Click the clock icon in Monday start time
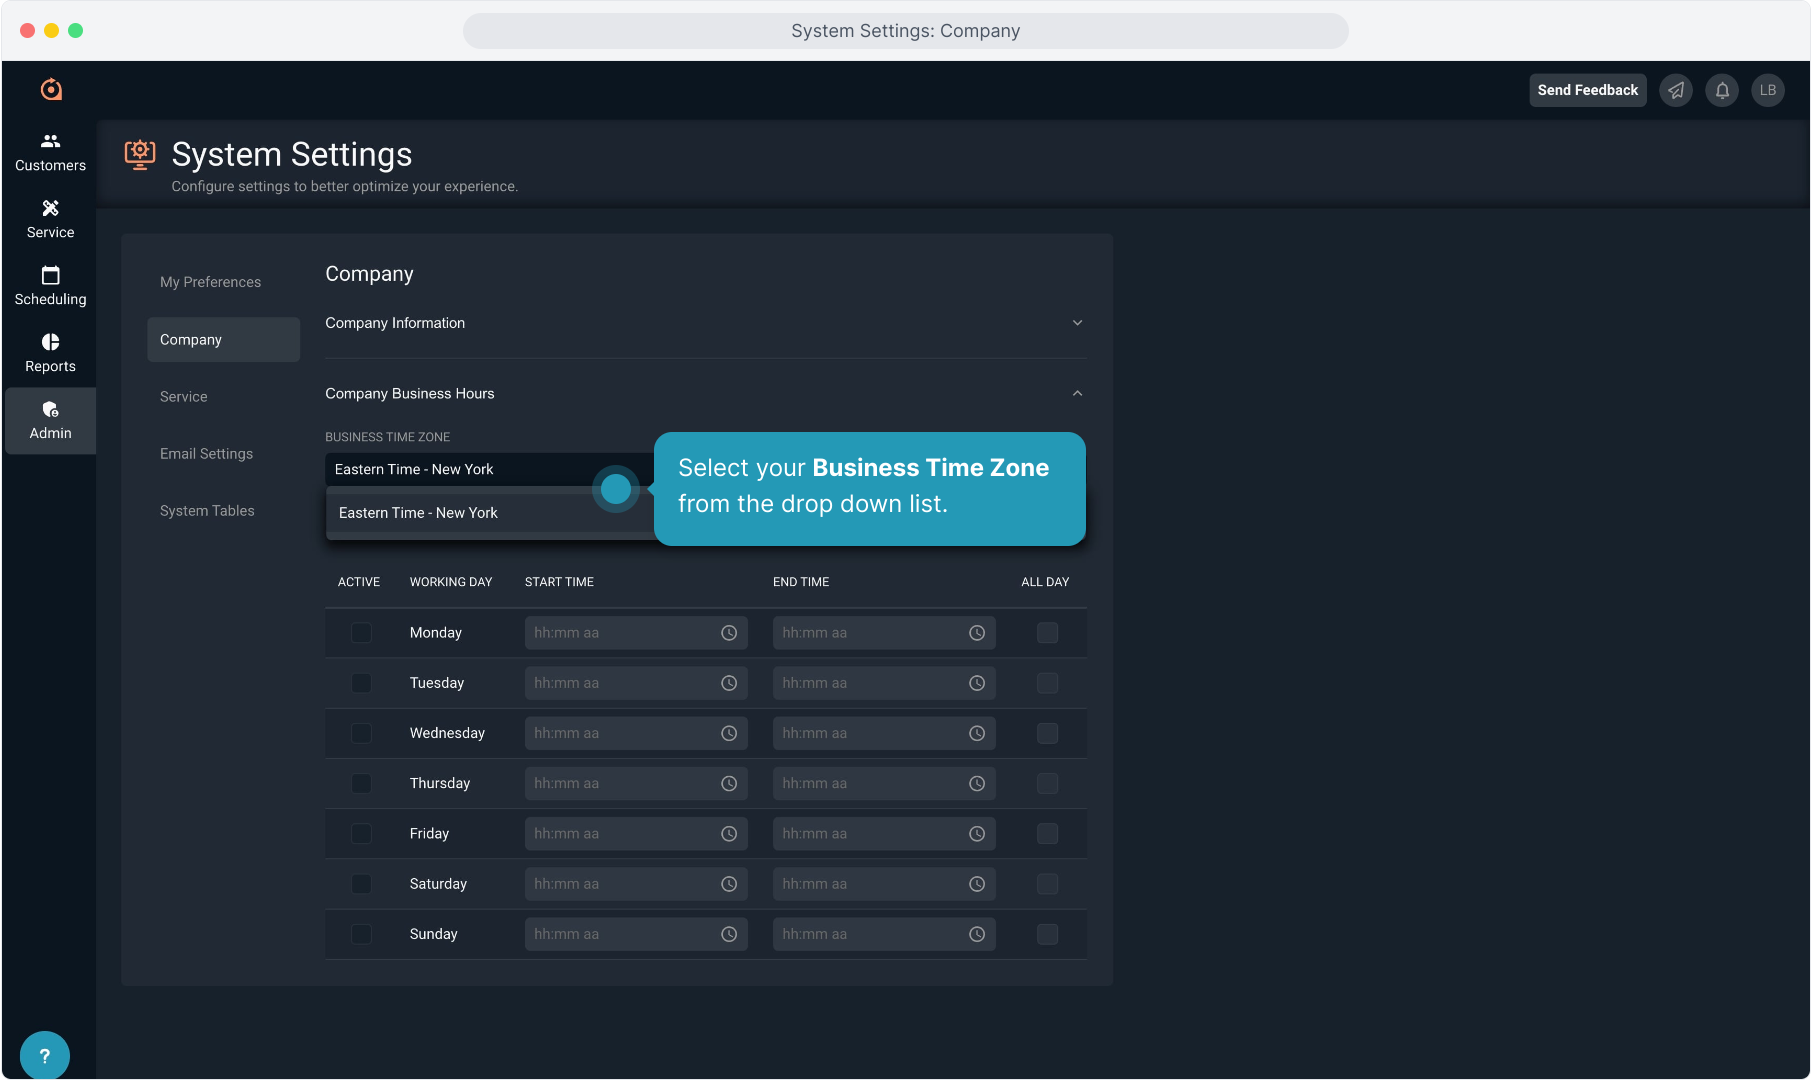Viewport: 1812px width, 1080px height. (729, 633)
